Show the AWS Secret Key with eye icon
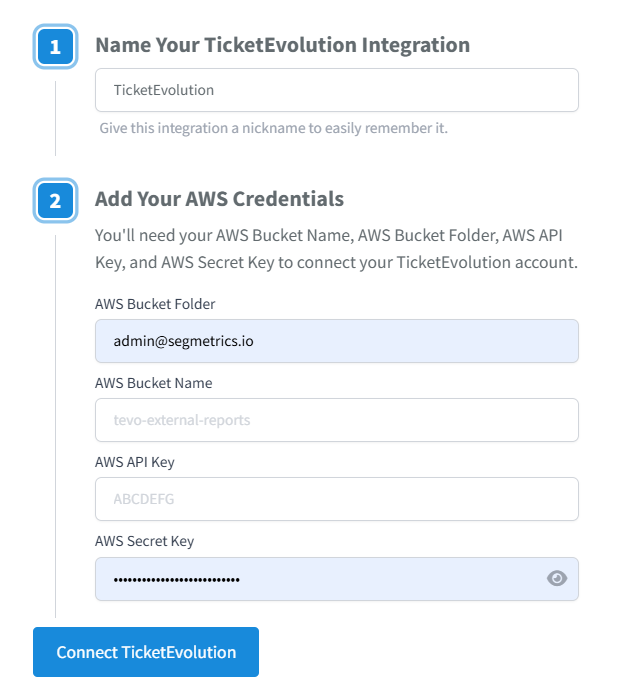Screen dimensions: 632x694 (557, 578)
